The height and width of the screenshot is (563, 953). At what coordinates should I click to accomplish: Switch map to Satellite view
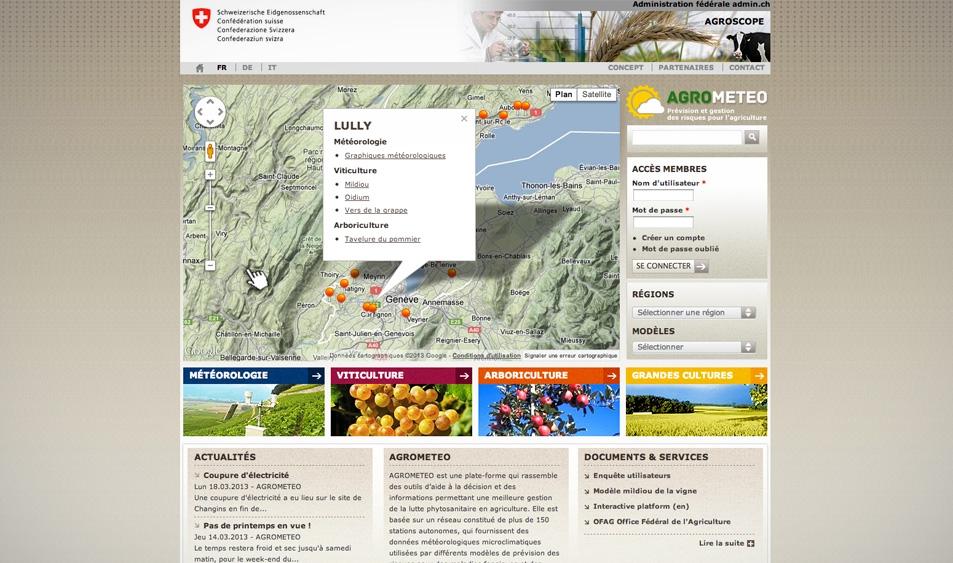tap(596, 94)
